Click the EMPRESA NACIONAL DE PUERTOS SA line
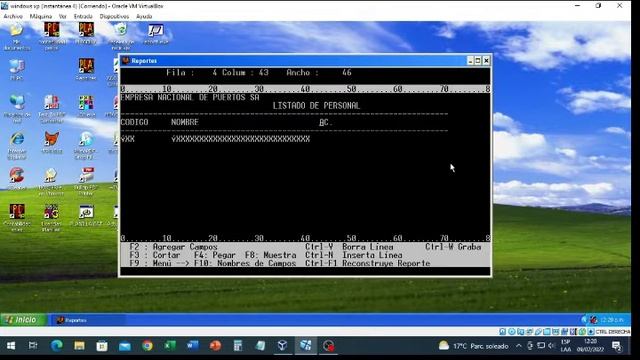640x360 pixels. coord(190,98)
